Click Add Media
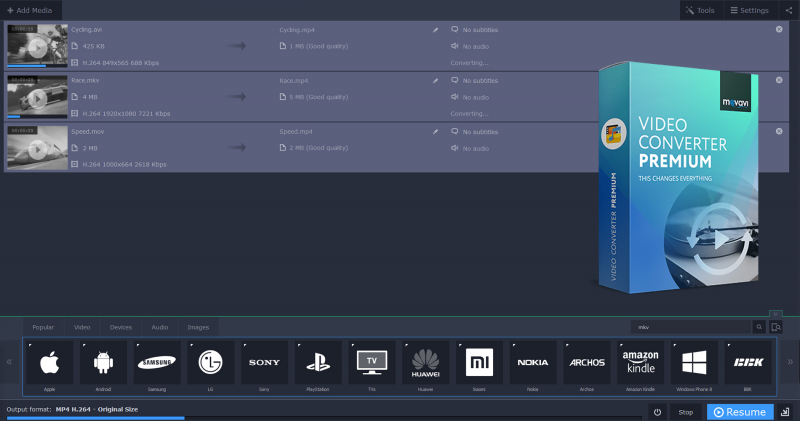The image size is (800, 421). [30, 10]
